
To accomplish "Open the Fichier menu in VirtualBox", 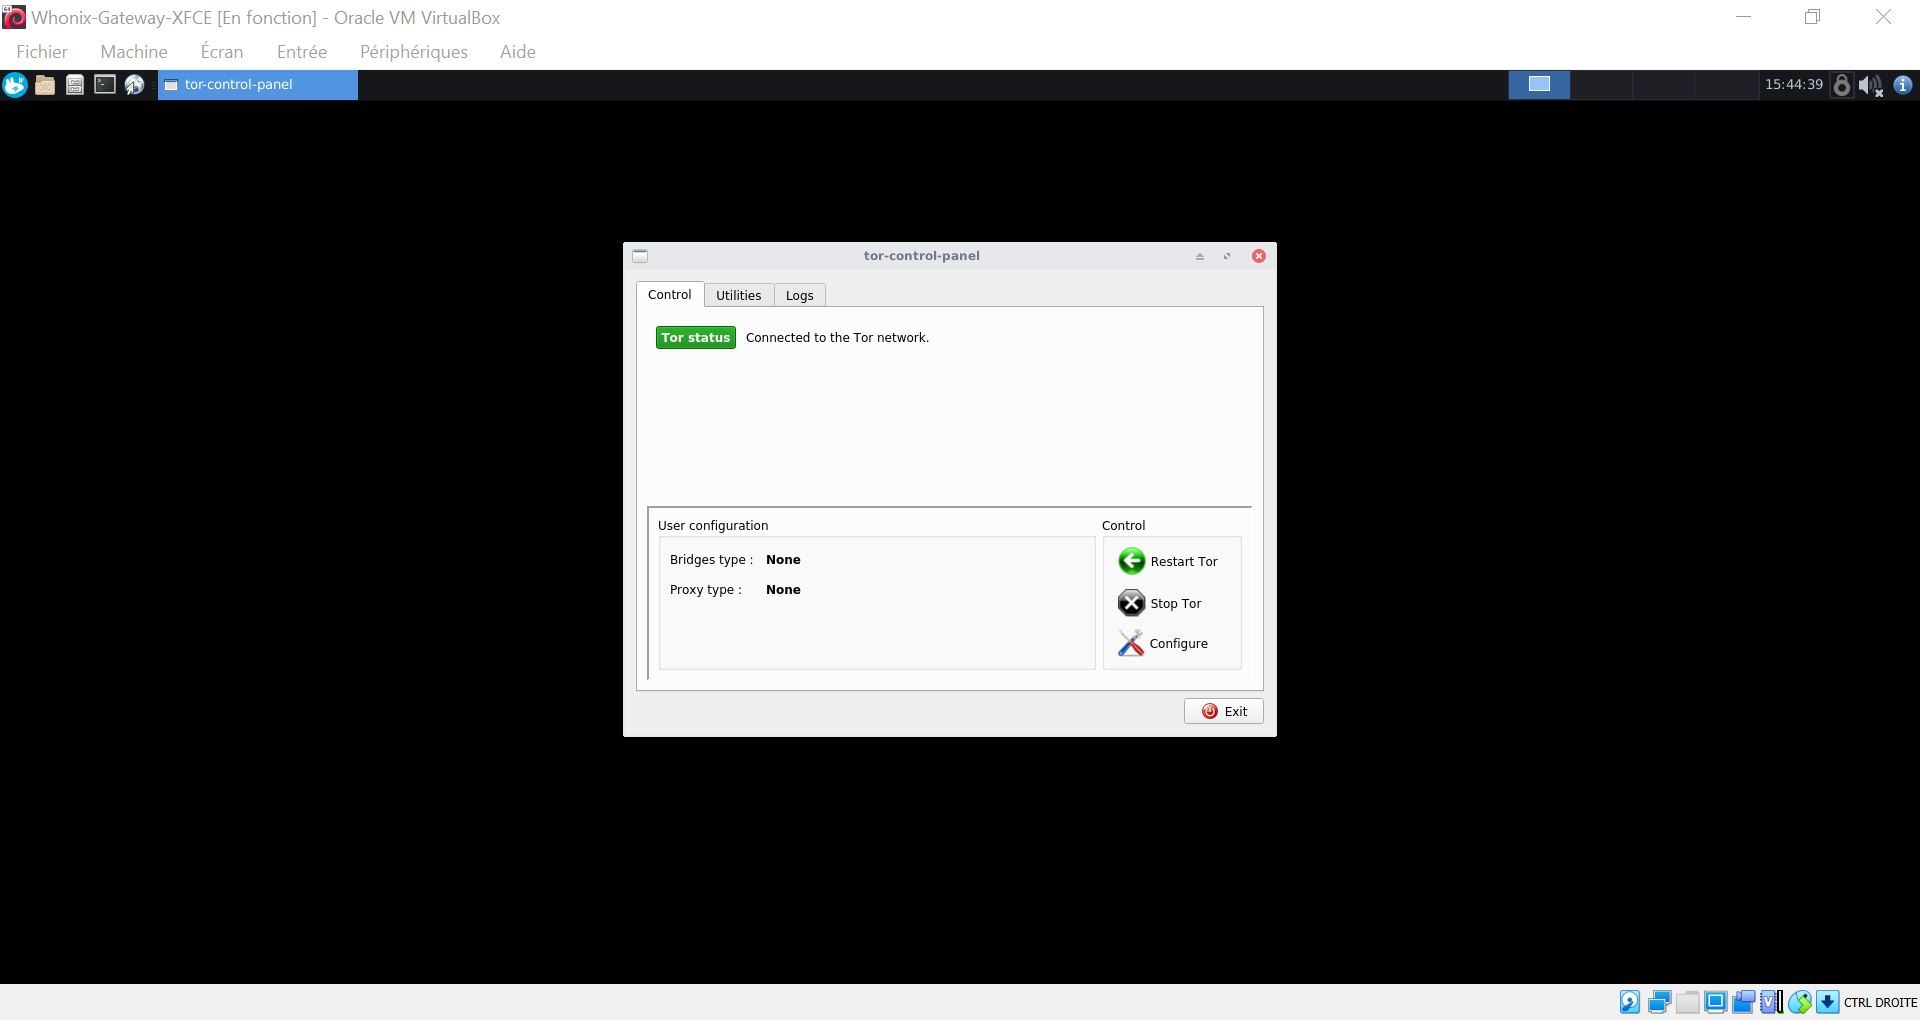I will (42, 52).
